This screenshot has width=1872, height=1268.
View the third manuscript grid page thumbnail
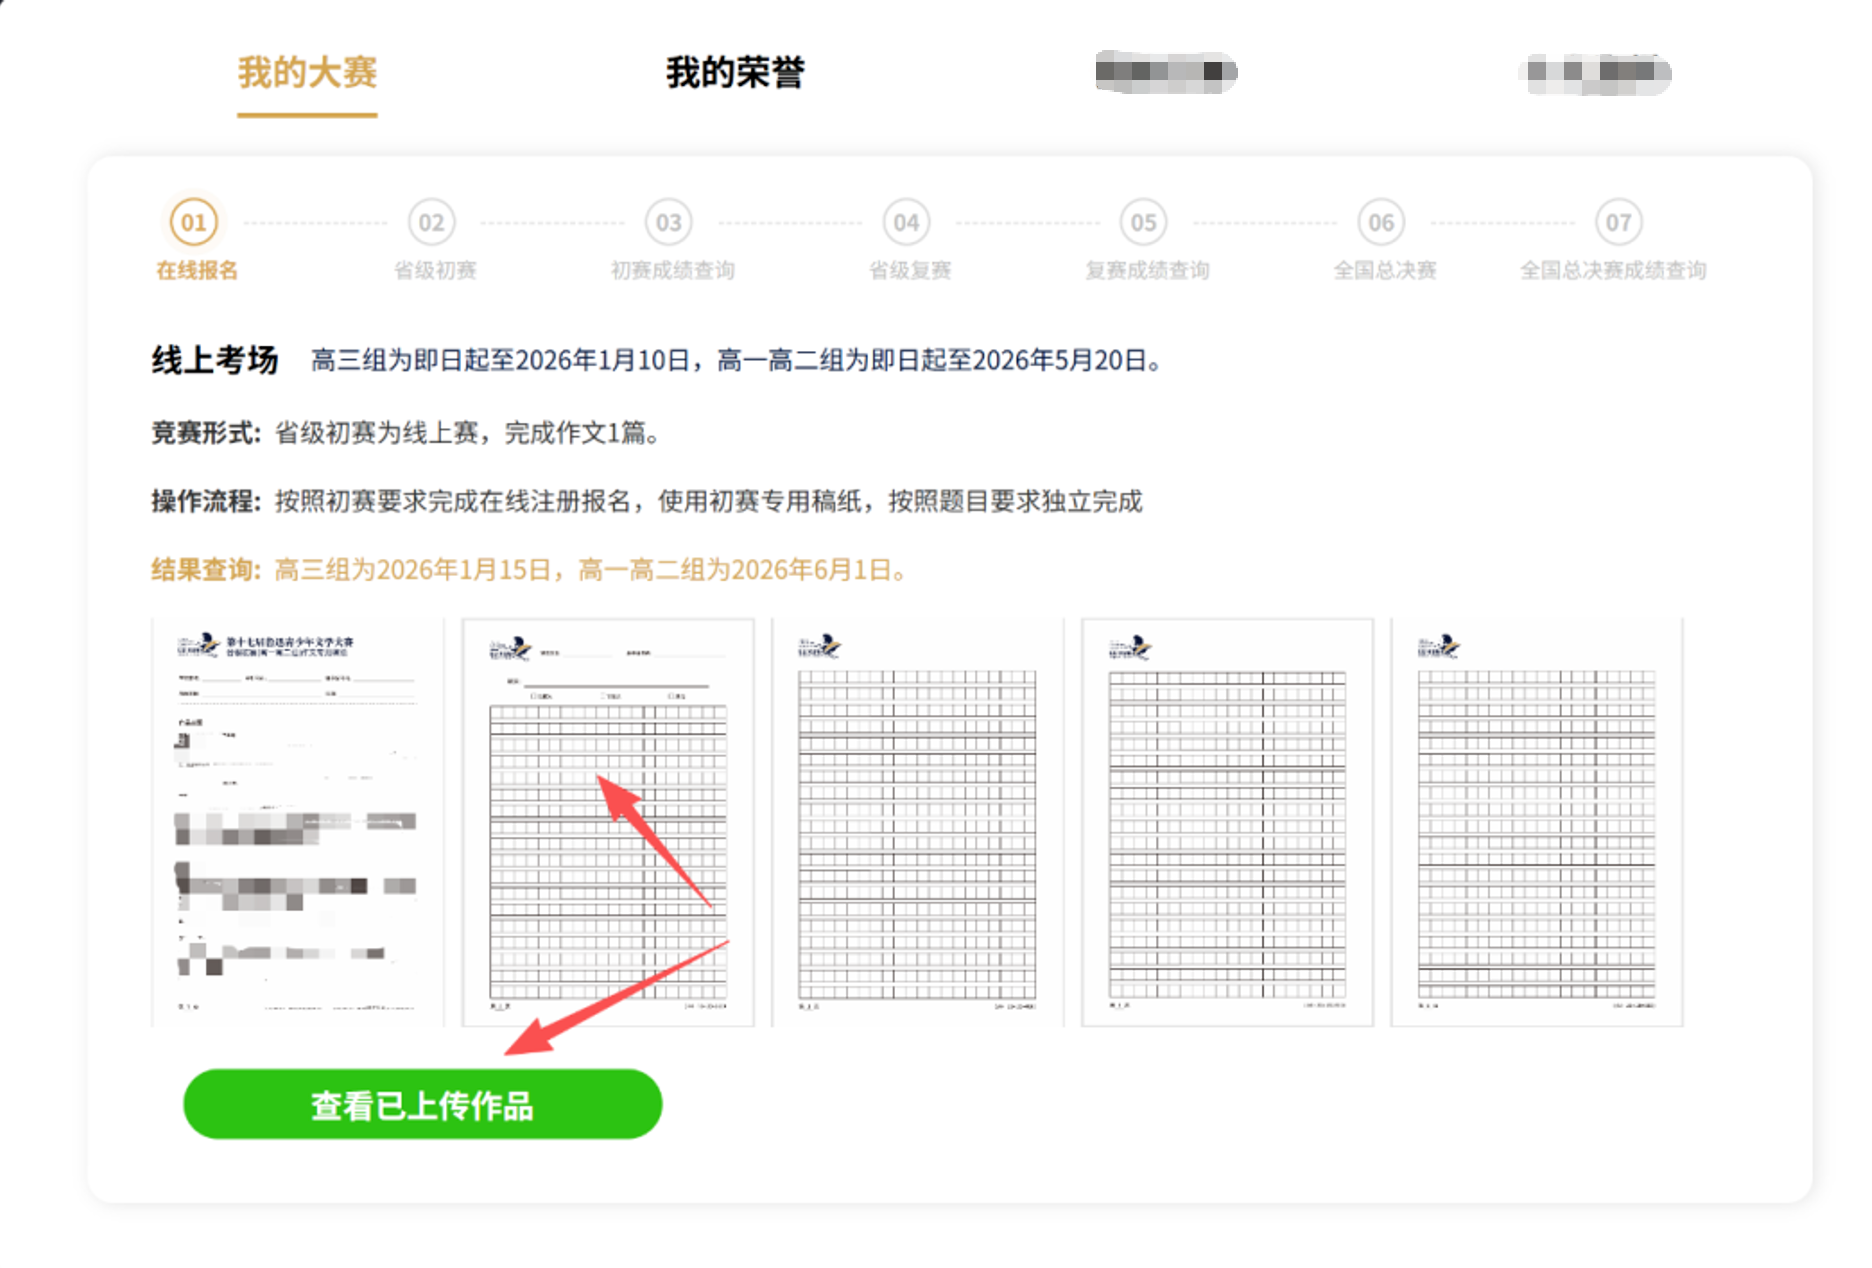917,822
